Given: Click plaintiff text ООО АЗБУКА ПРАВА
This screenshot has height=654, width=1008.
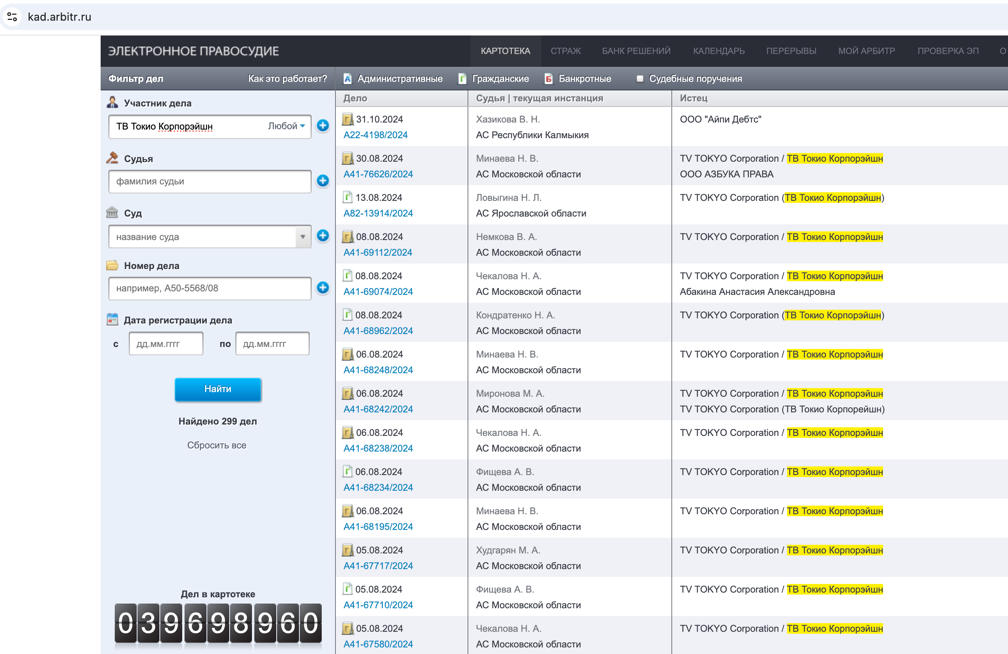Looking at the screenshot, I should 726,174.
